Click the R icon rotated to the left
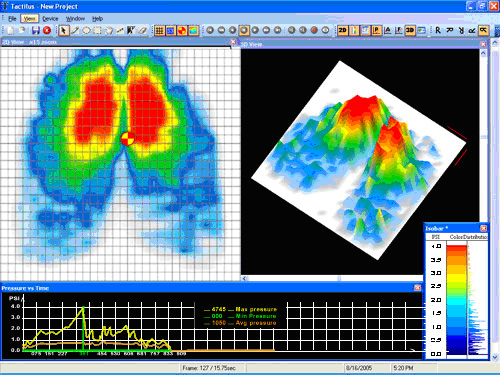Screen dimensions: 500x375 tap(450, 30)
